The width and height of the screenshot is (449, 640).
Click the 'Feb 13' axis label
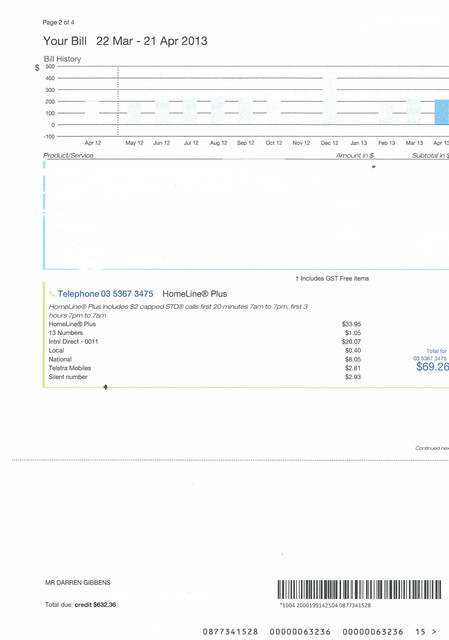387,143
